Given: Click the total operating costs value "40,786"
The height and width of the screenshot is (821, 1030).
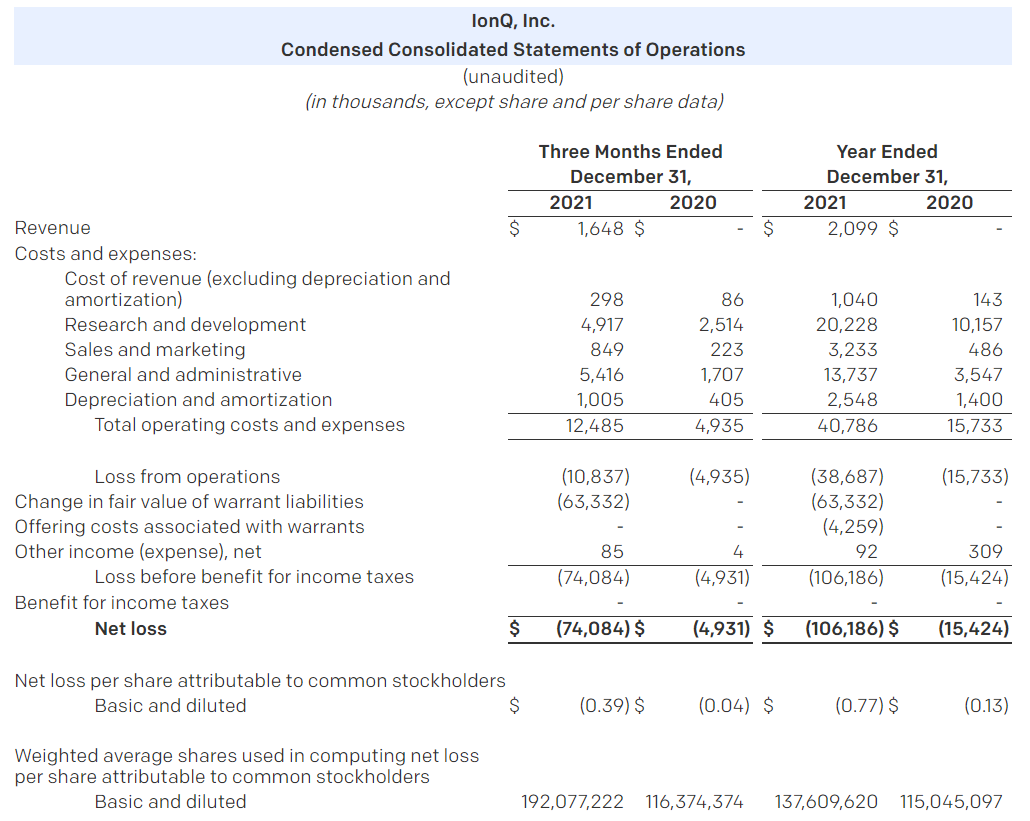Looking at the screenshot, I should 847,426.
